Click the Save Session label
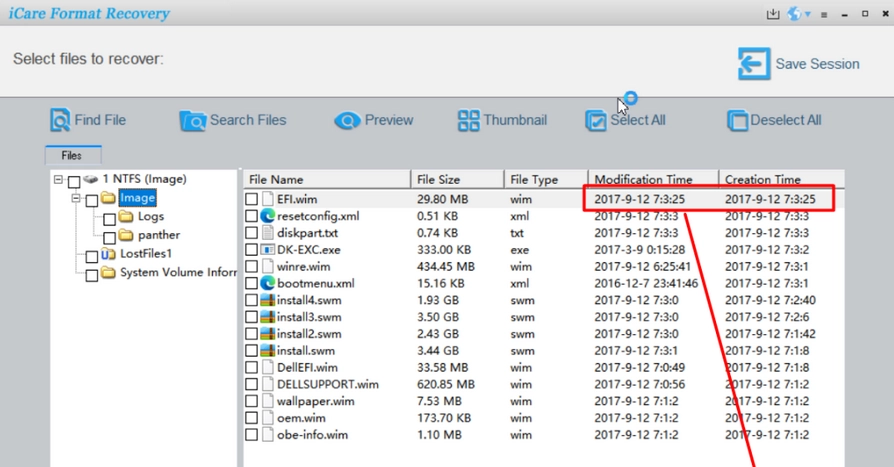 [817, 64]
